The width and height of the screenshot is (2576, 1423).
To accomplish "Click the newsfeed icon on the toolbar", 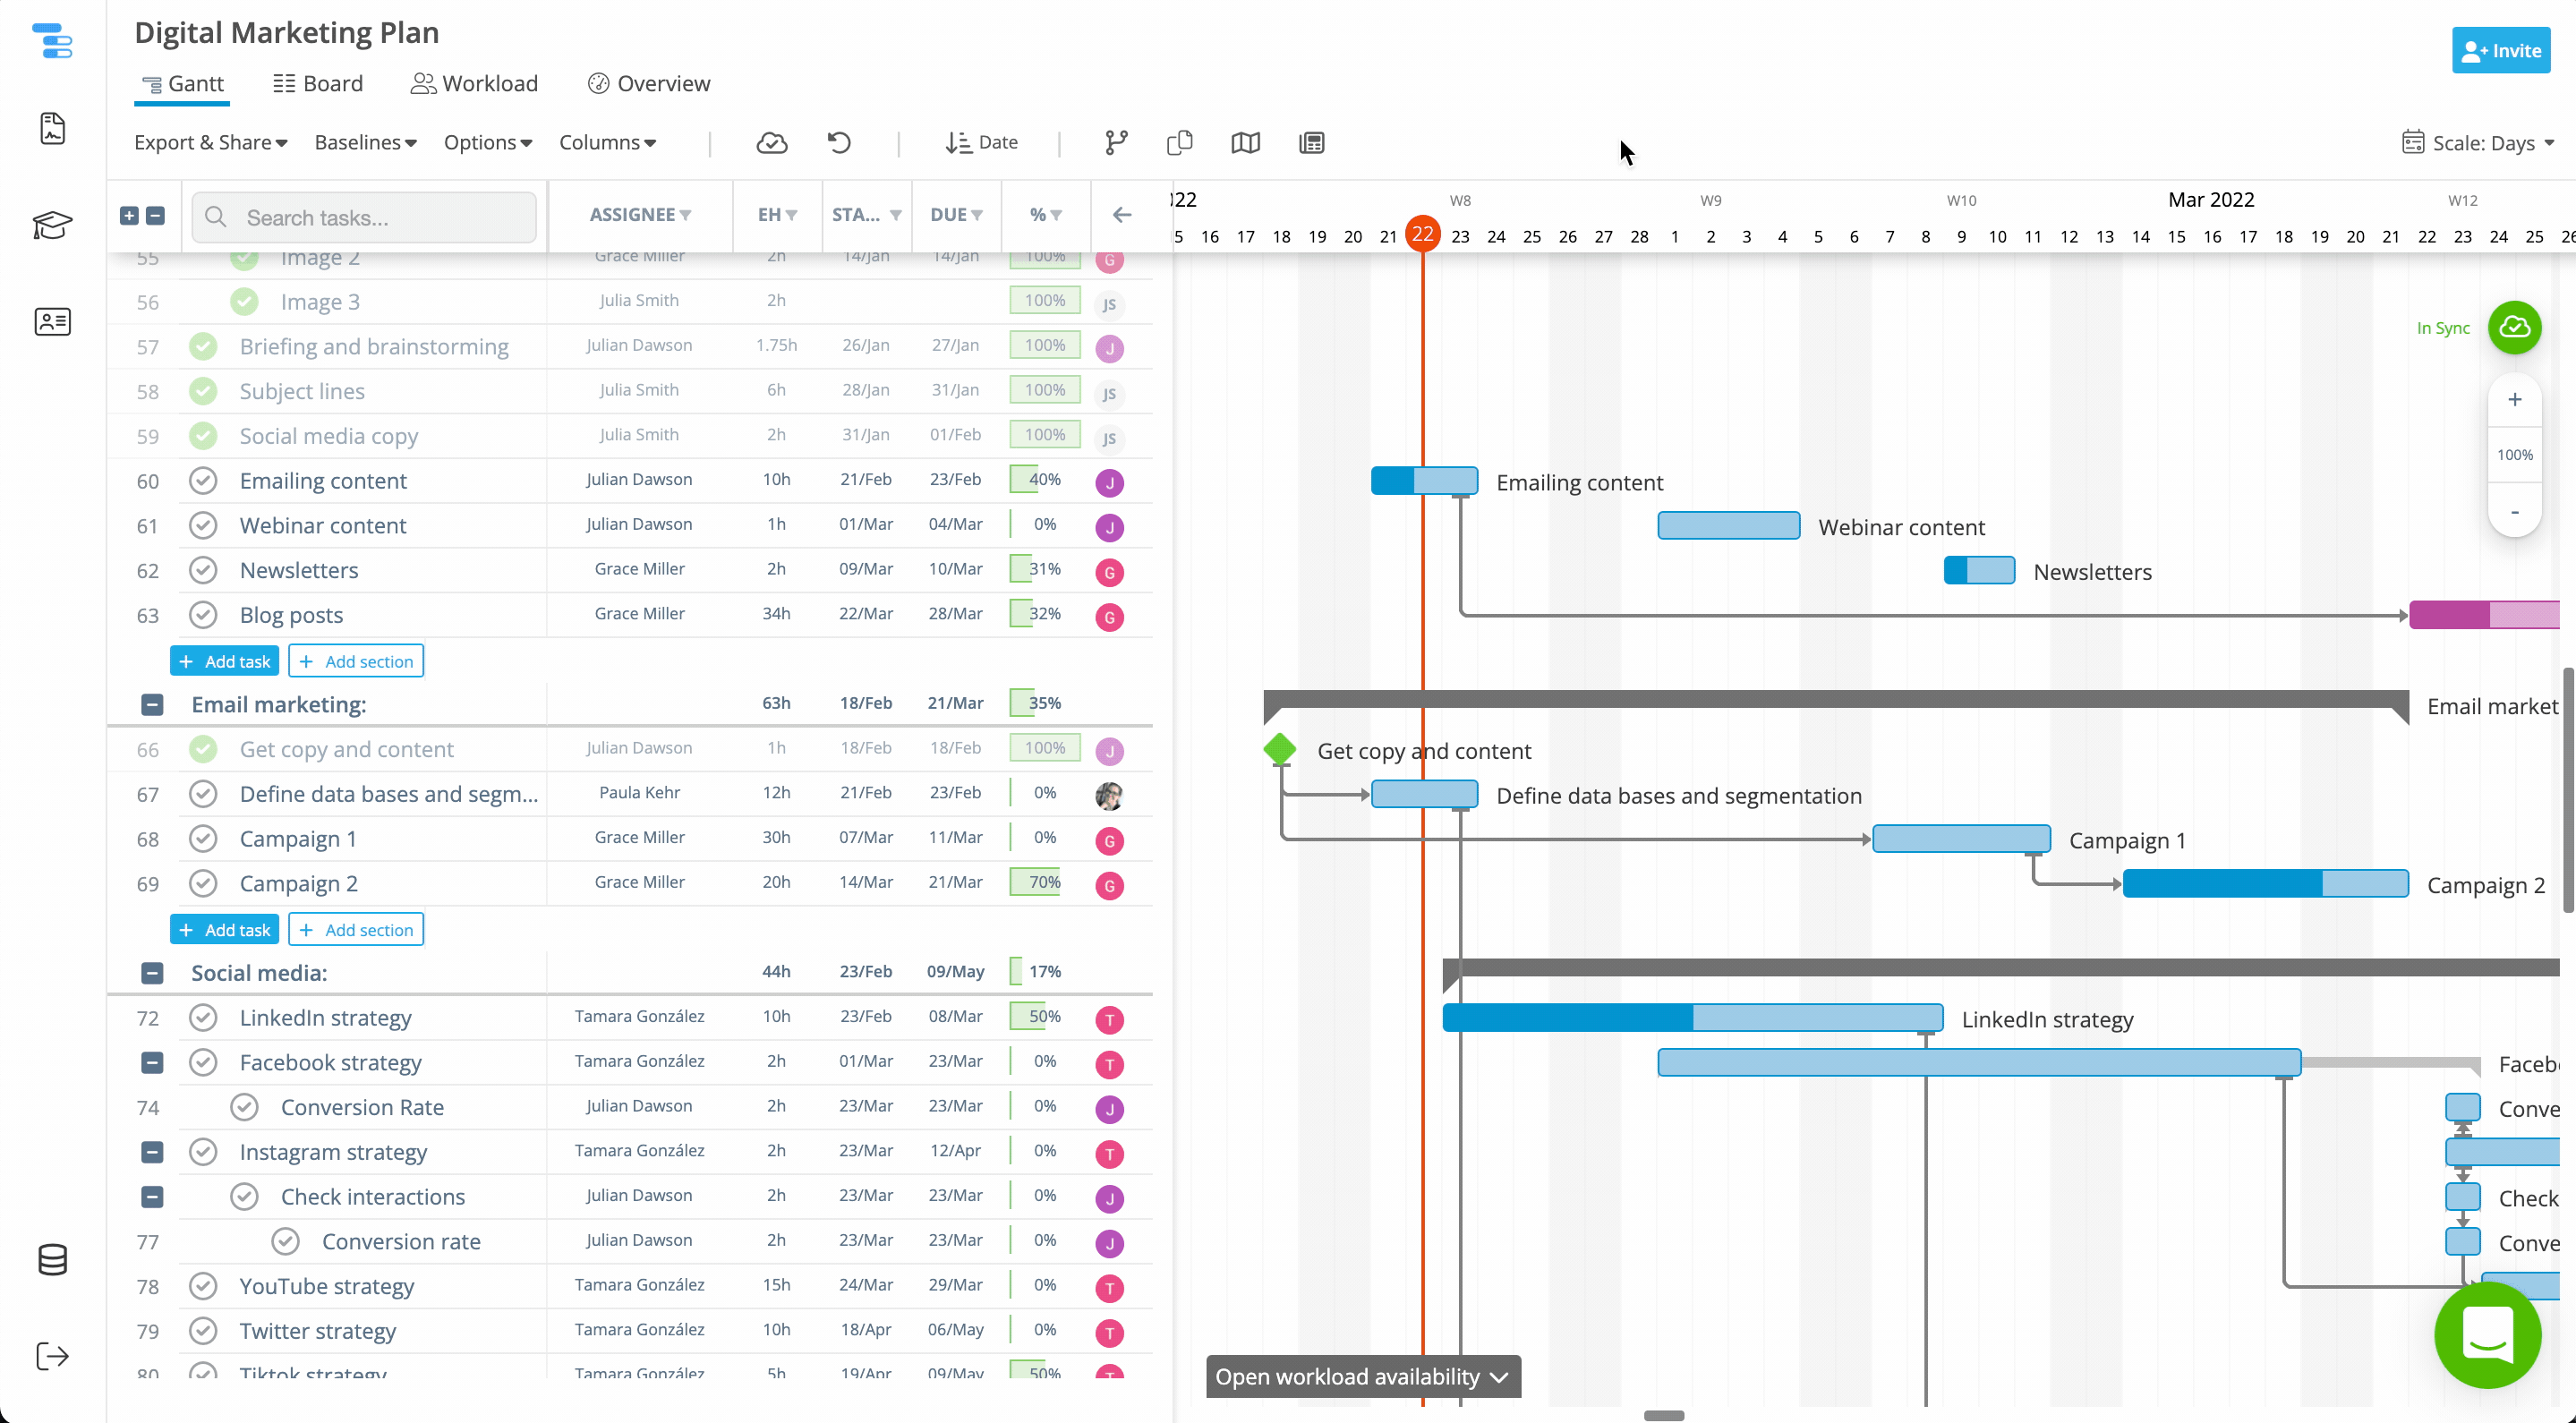I will pyautogui.click(x=1311, y=143).
